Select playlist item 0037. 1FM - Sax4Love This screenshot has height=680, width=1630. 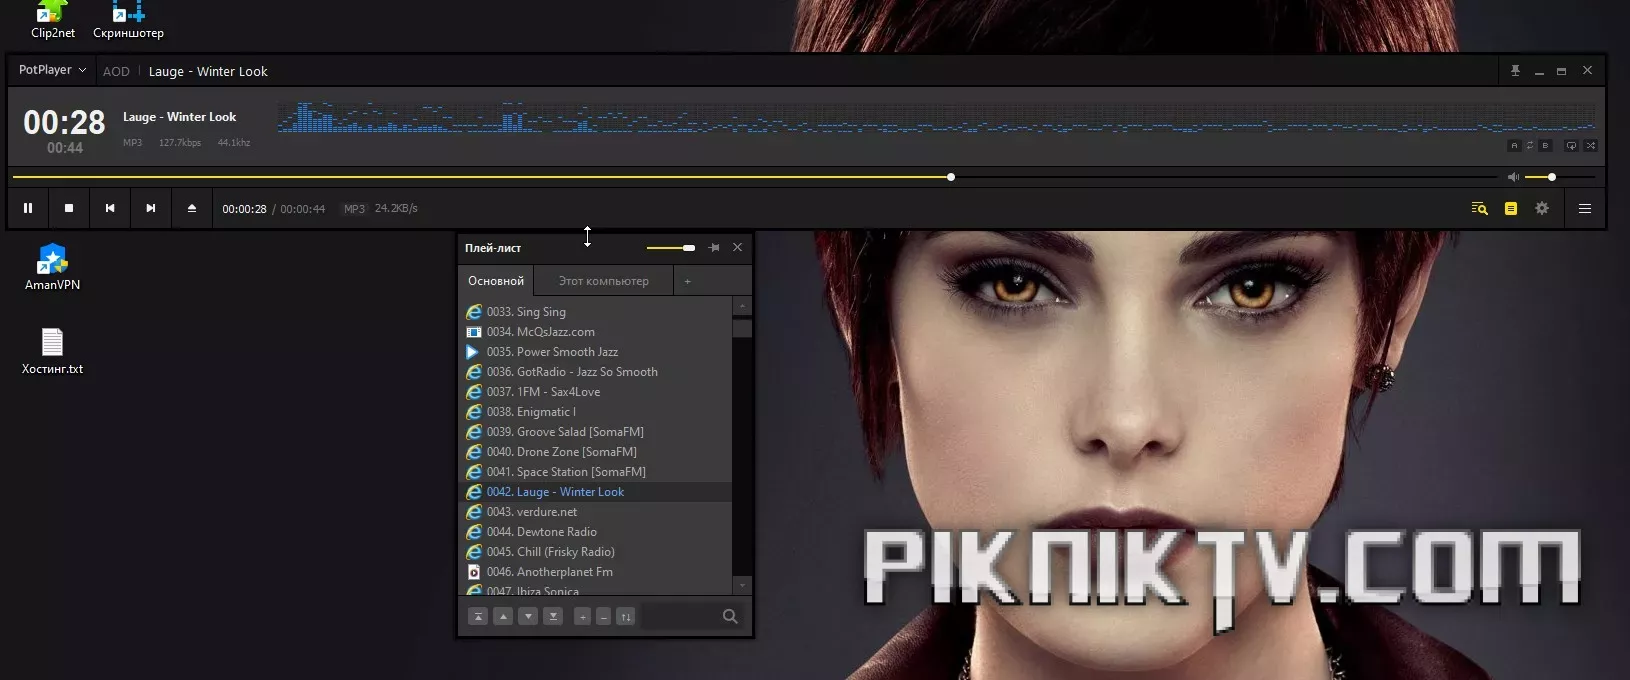(x=595, y=392)
